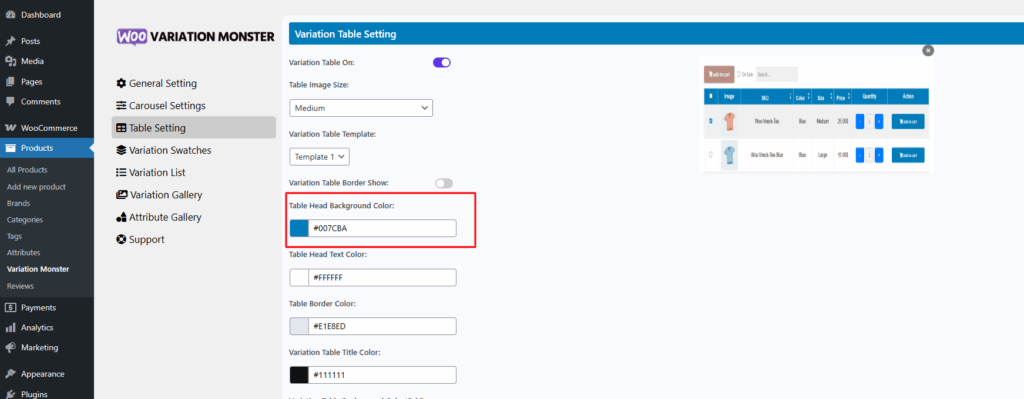Click the Variation Swatches layers icon
1024x399 pixels.
pyautogui.click(x=121, y=150)
